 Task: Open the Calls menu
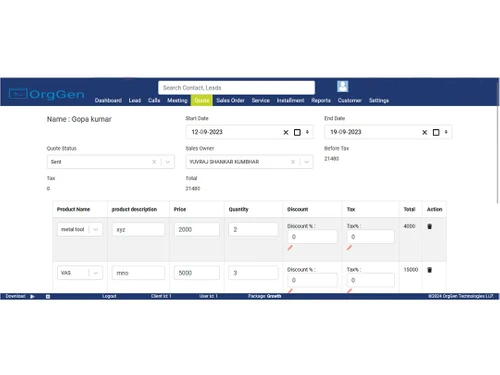(x=154, y=100)
